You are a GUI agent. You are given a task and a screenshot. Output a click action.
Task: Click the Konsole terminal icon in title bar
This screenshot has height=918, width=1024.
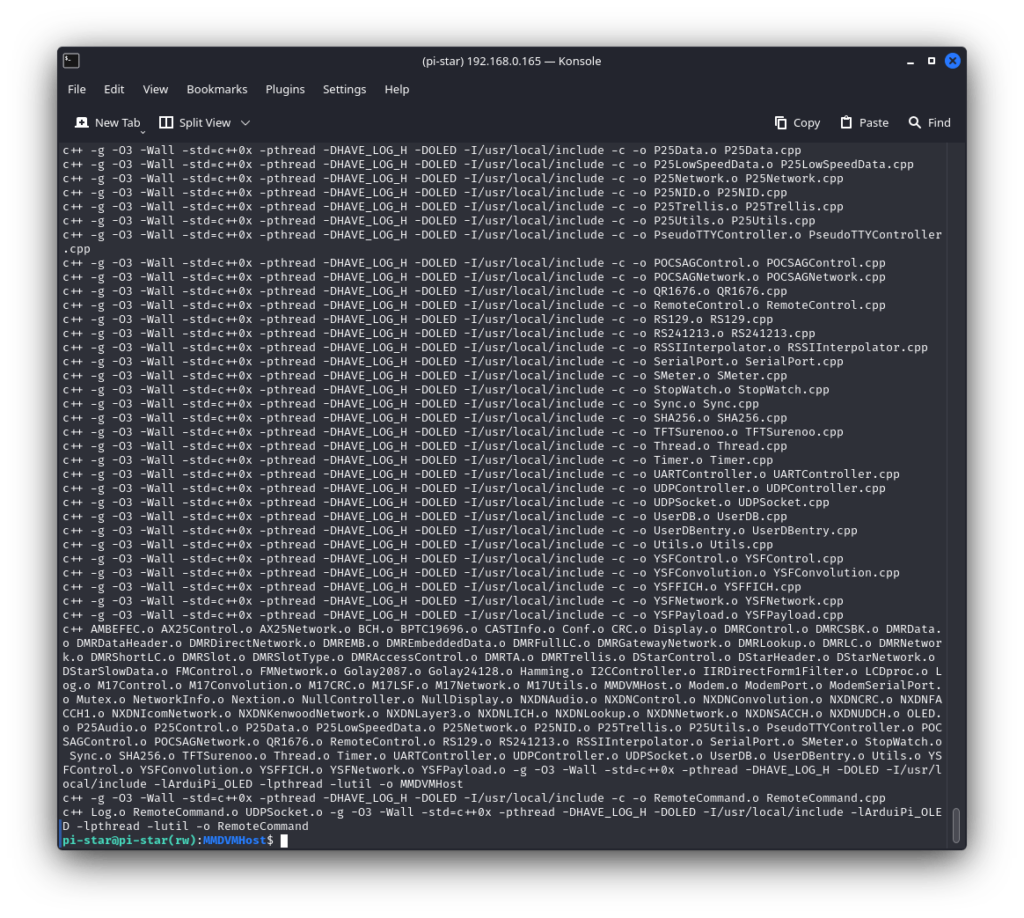(x=71, y=61)
